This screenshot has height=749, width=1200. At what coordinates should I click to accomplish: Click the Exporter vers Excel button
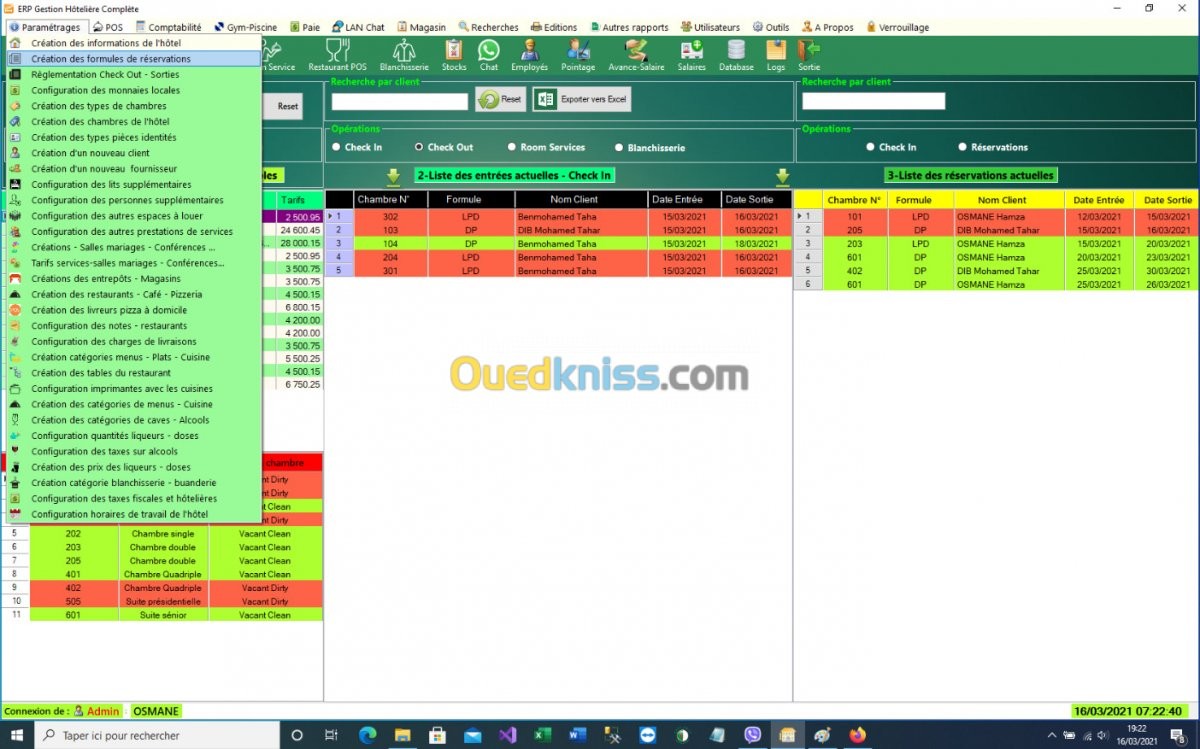click(x=583, y=100)
